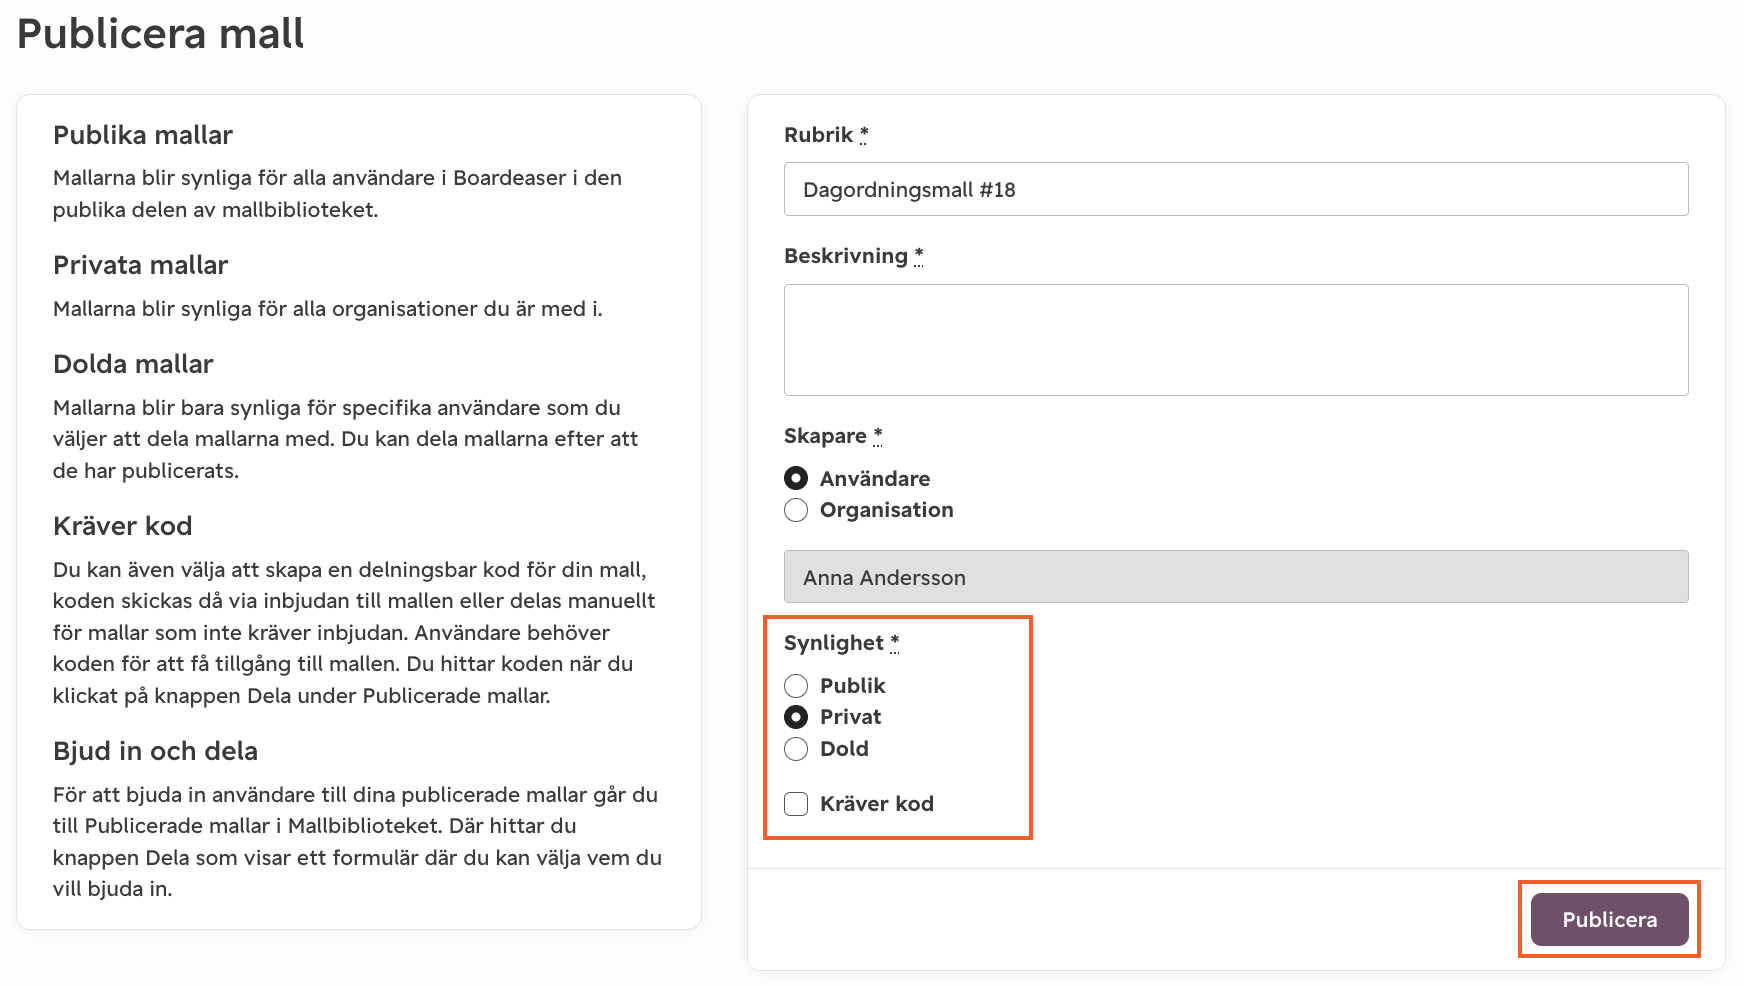Screen dimensions: 1744x986
Task: Click the Kräver kod heading in help panel
Action: coord(122,526)
